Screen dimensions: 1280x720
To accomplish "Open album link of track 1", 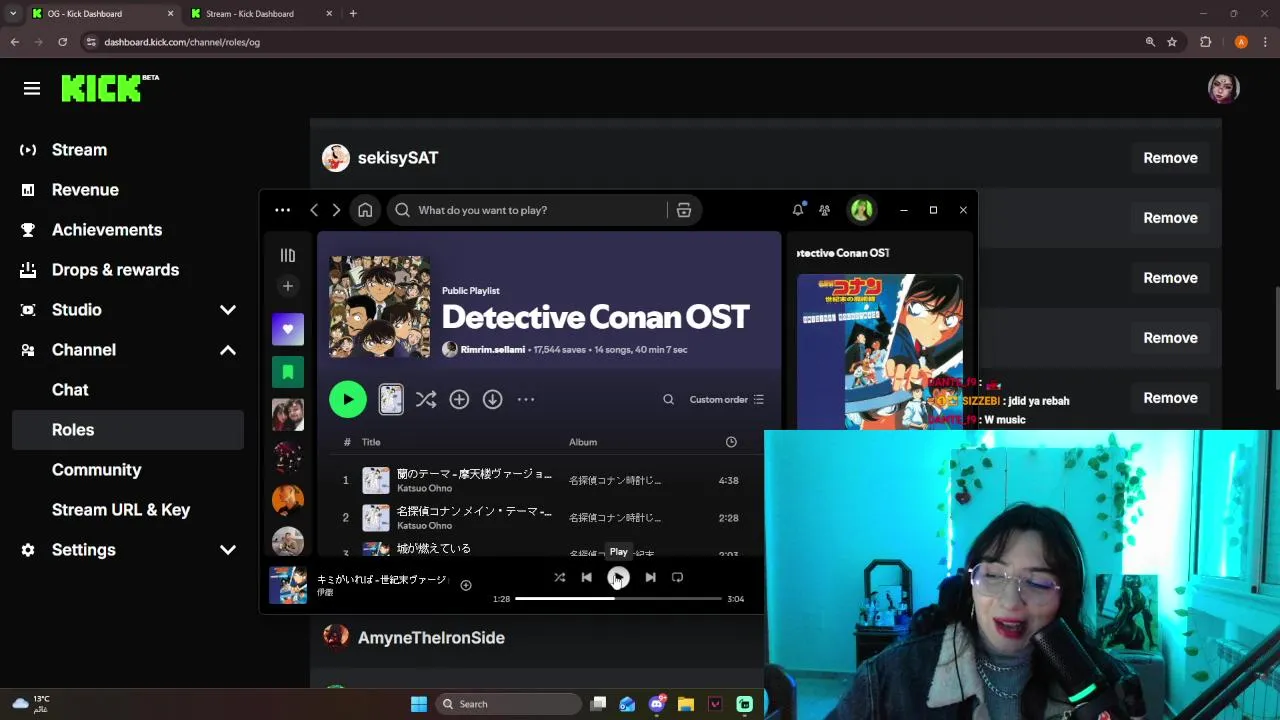I will 615,481.
